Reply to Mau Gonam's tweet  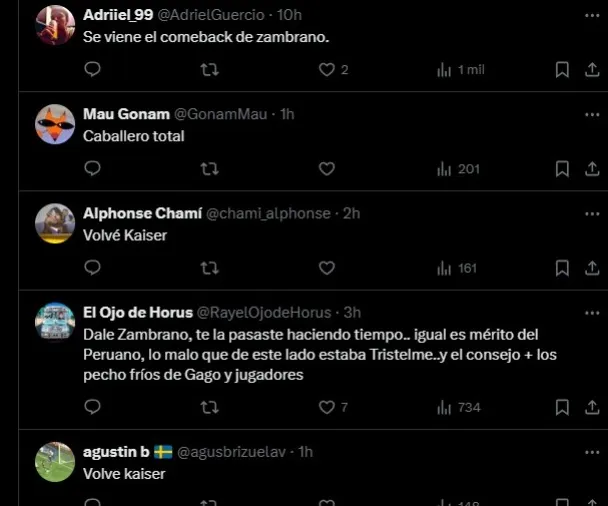point(92,169)
